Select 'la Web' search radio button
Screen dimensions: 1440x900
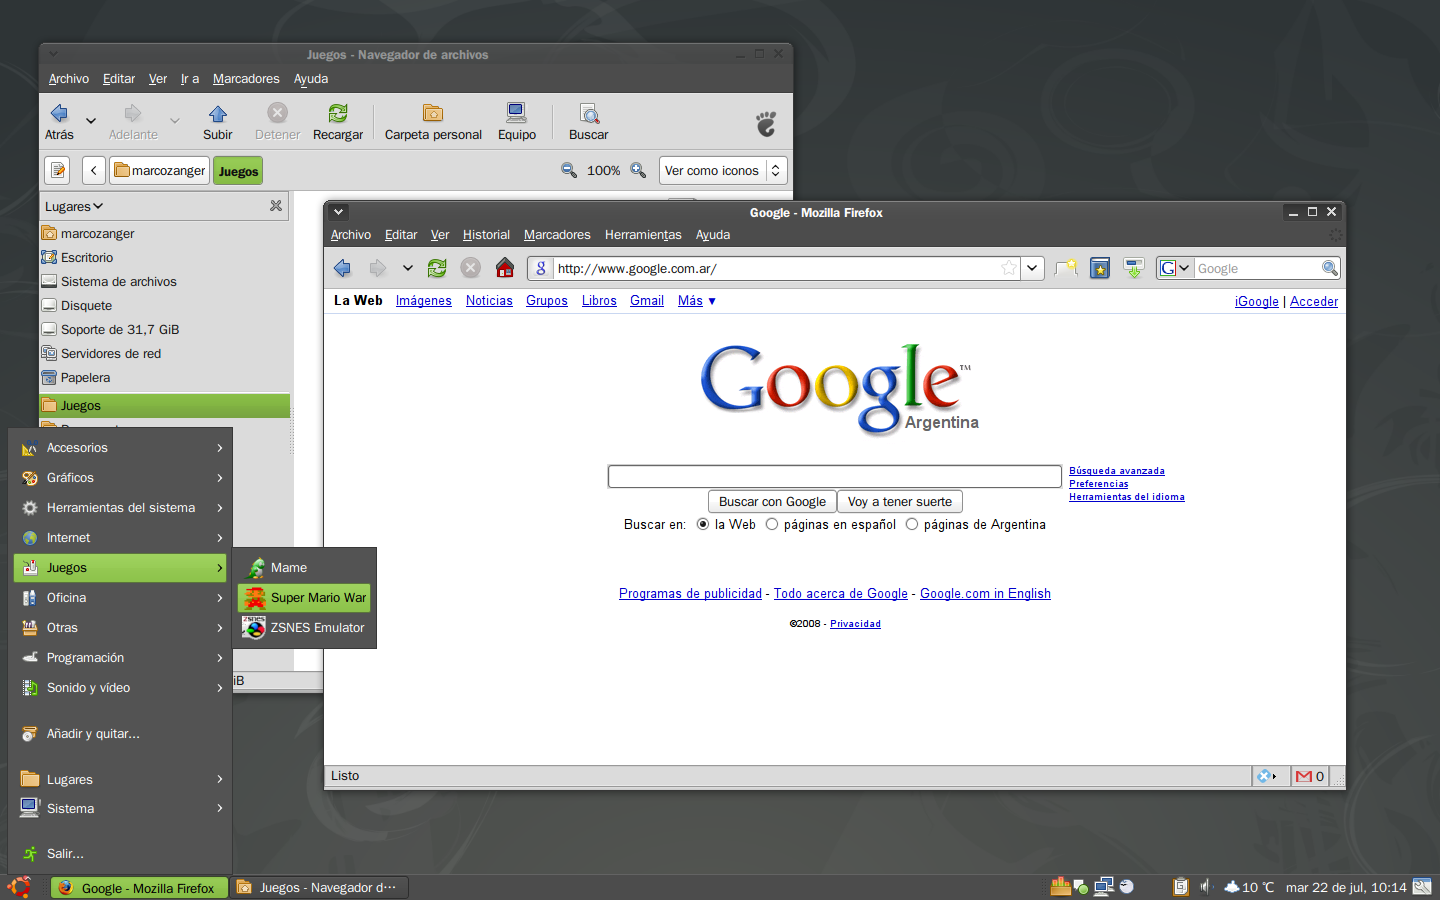(x=703, y=524)
